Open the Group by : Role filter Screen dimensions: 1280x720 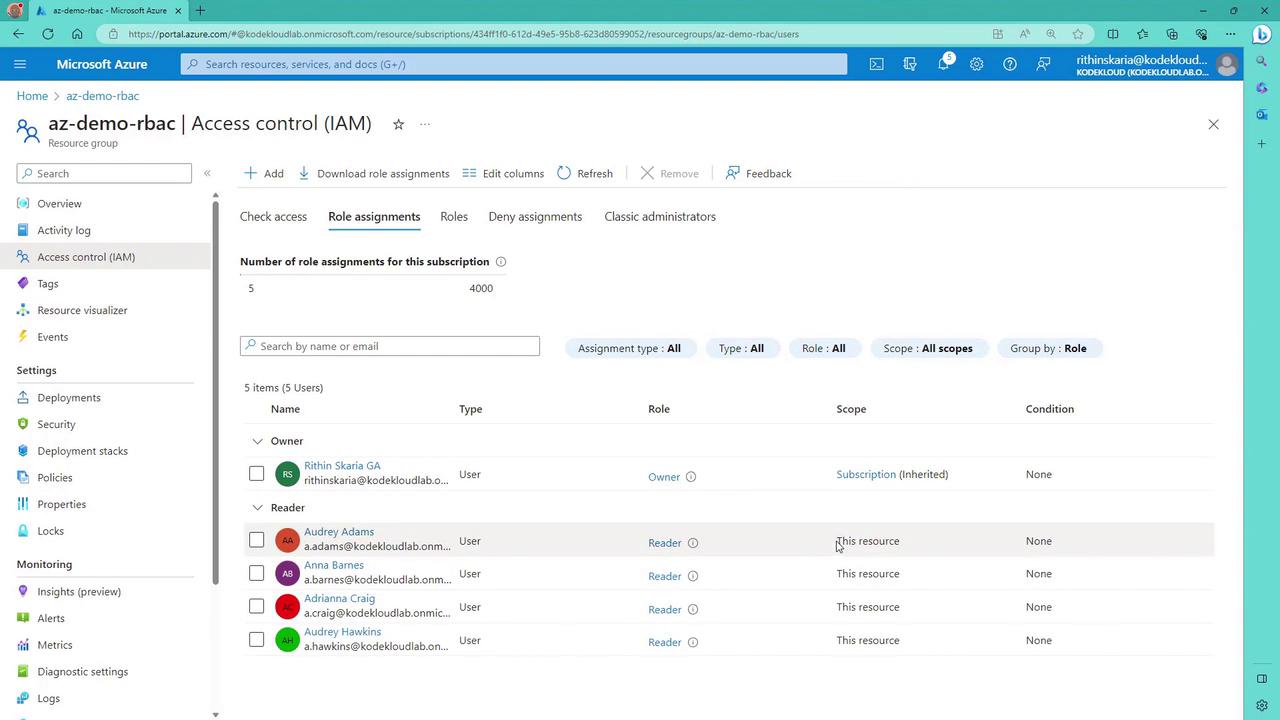(x=1048, y=348)
